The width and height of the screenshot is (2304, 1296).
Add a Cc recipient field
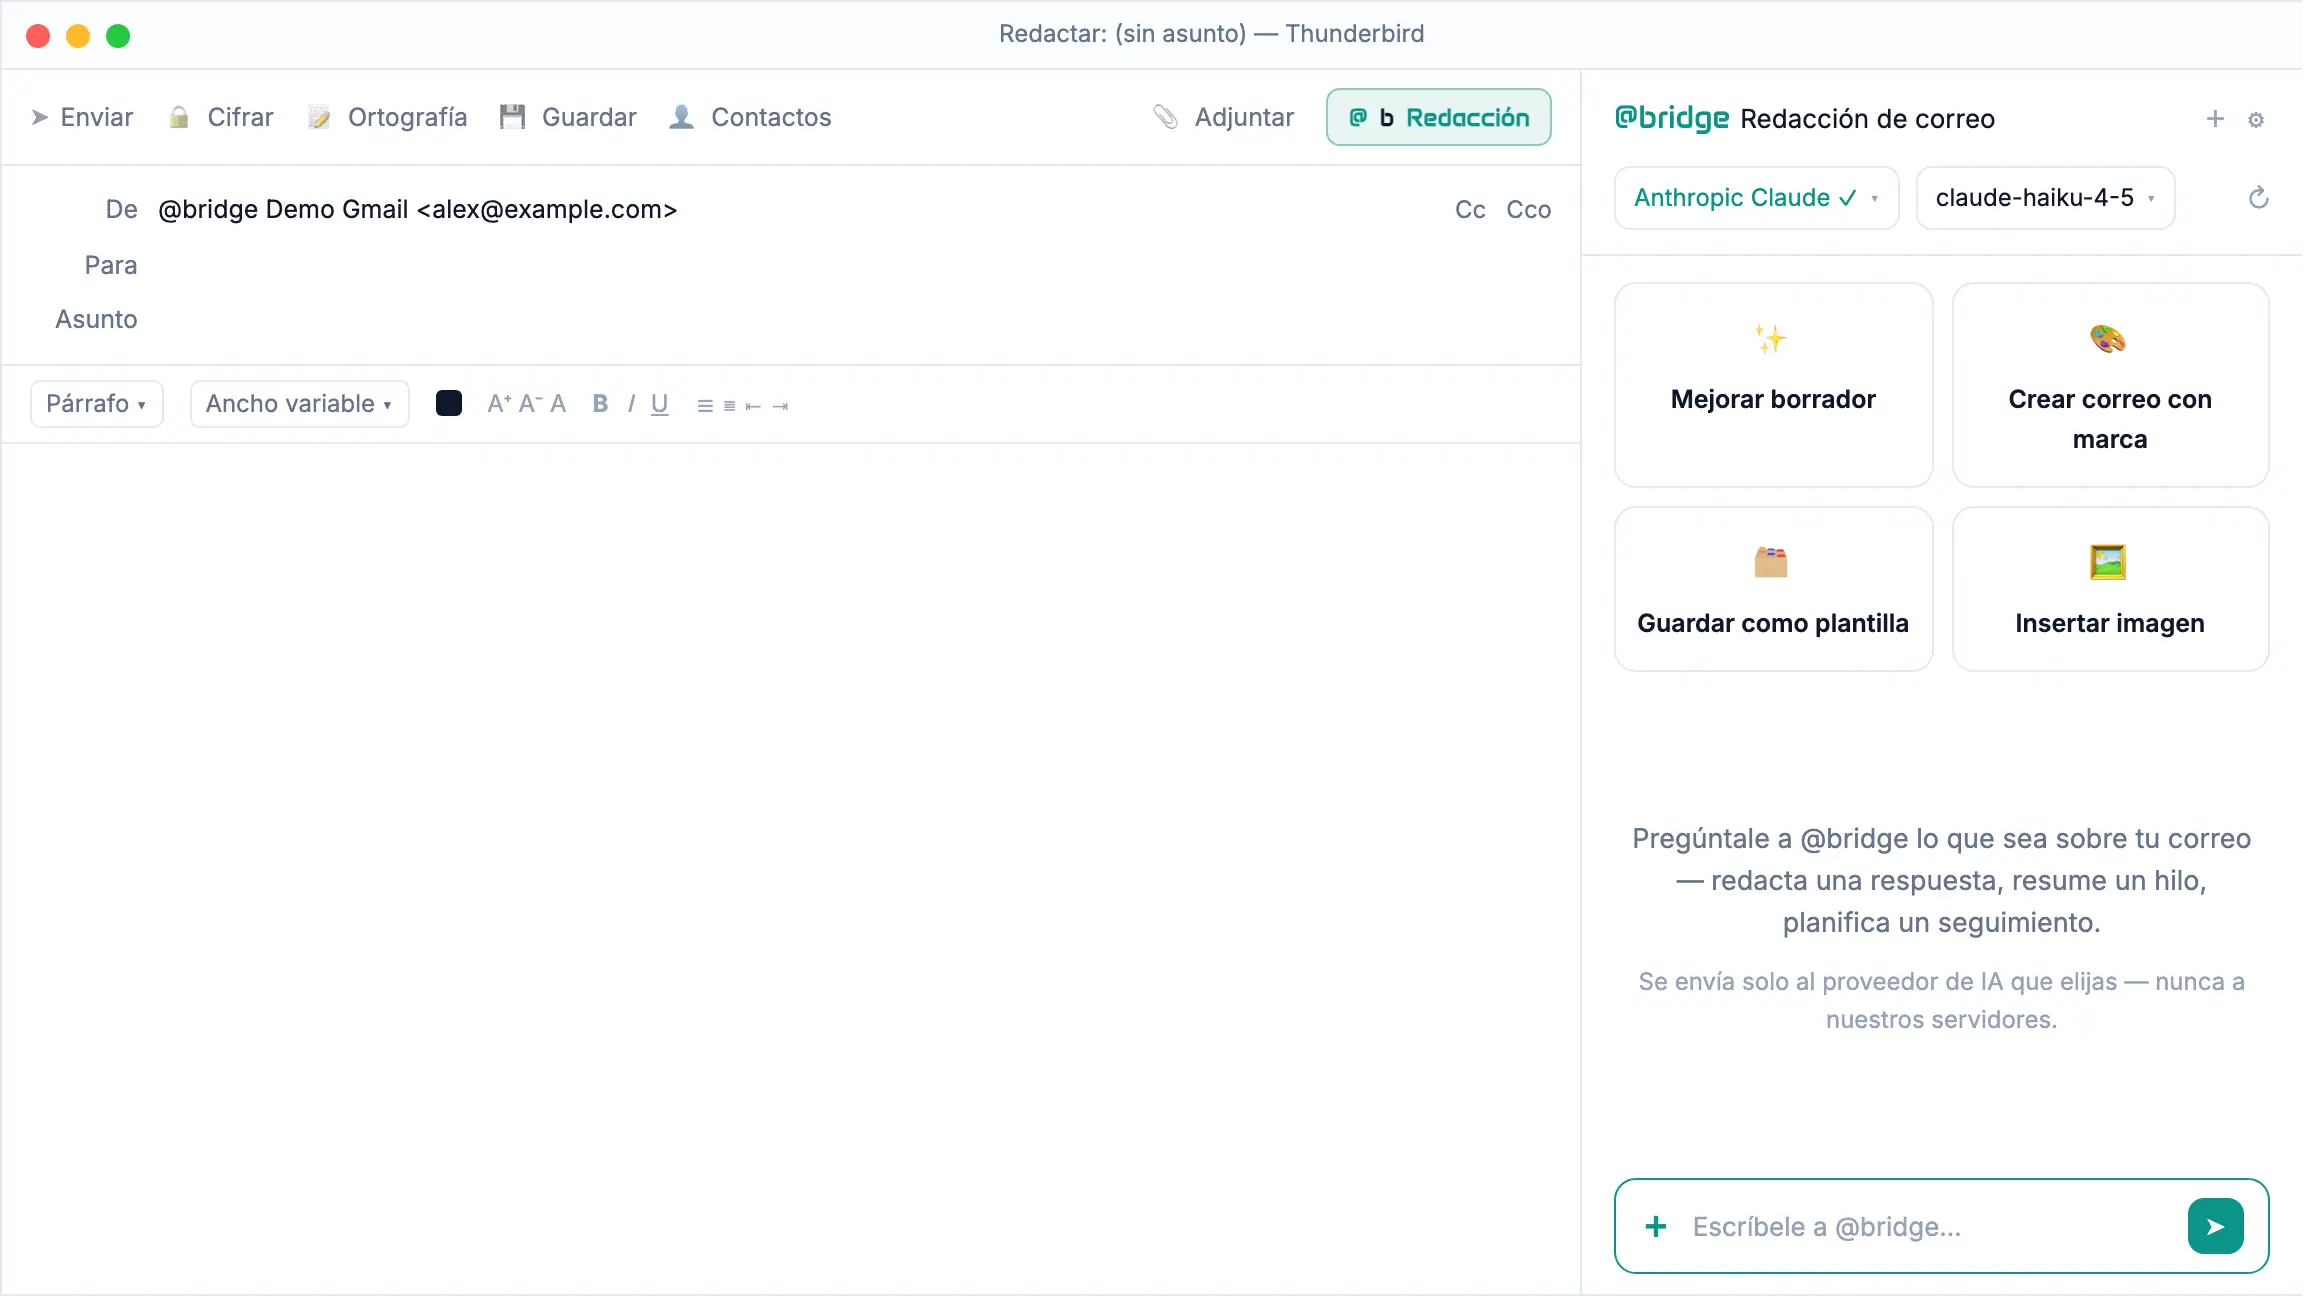[x=1469, y=209]
